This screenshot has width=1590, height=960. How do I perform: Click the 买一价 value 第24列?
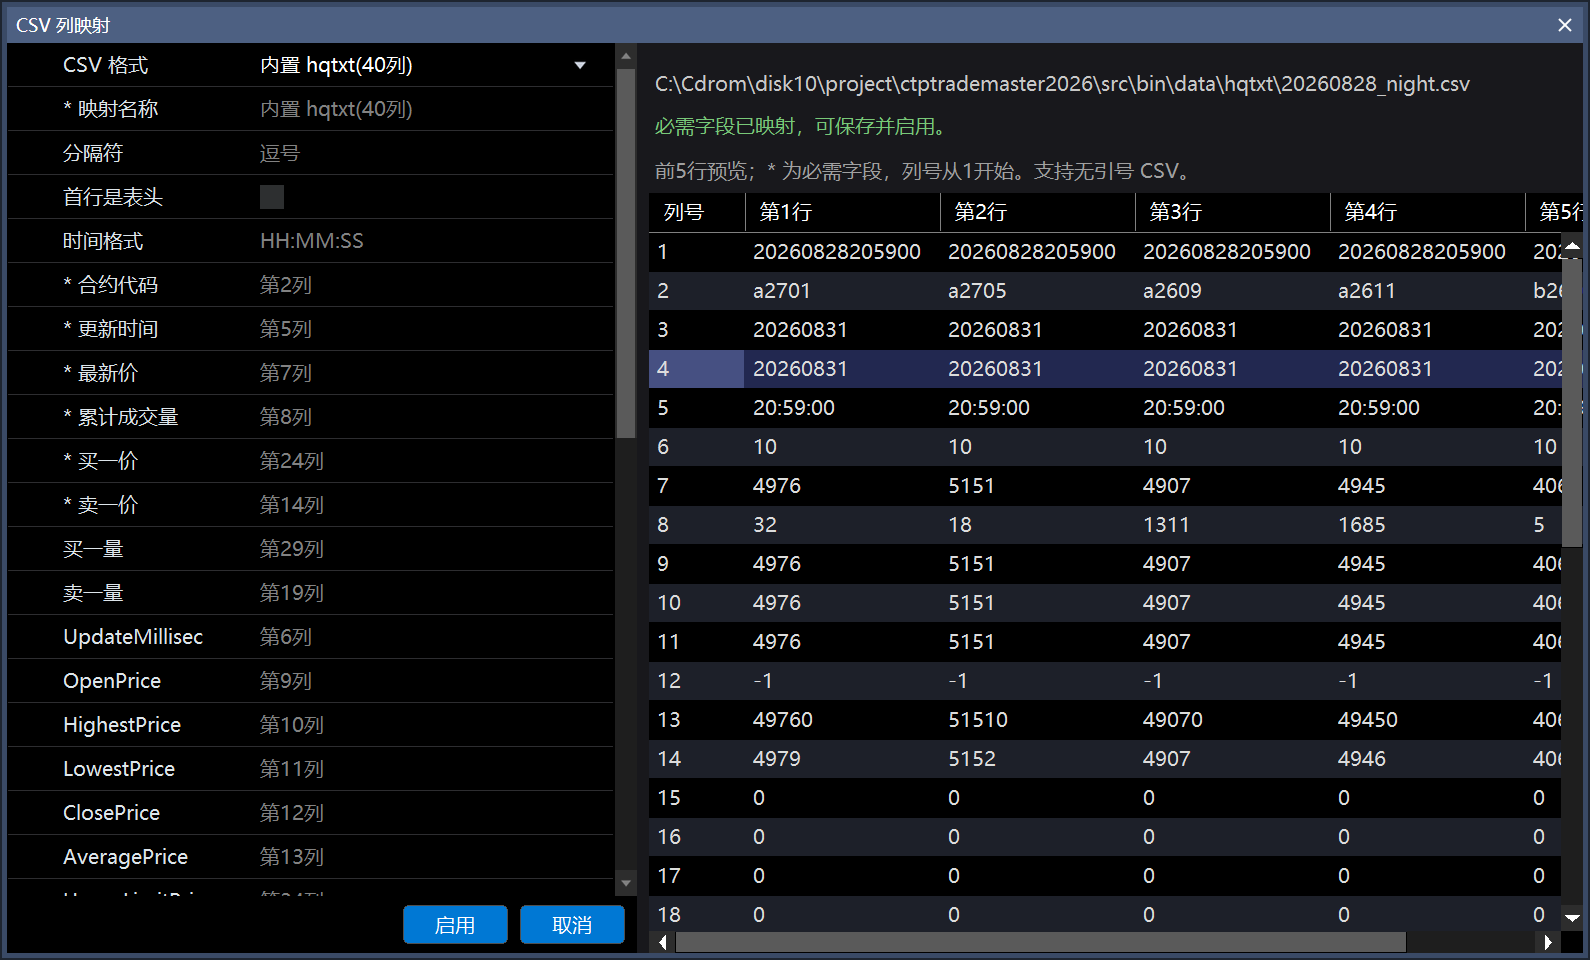(291, 461)
